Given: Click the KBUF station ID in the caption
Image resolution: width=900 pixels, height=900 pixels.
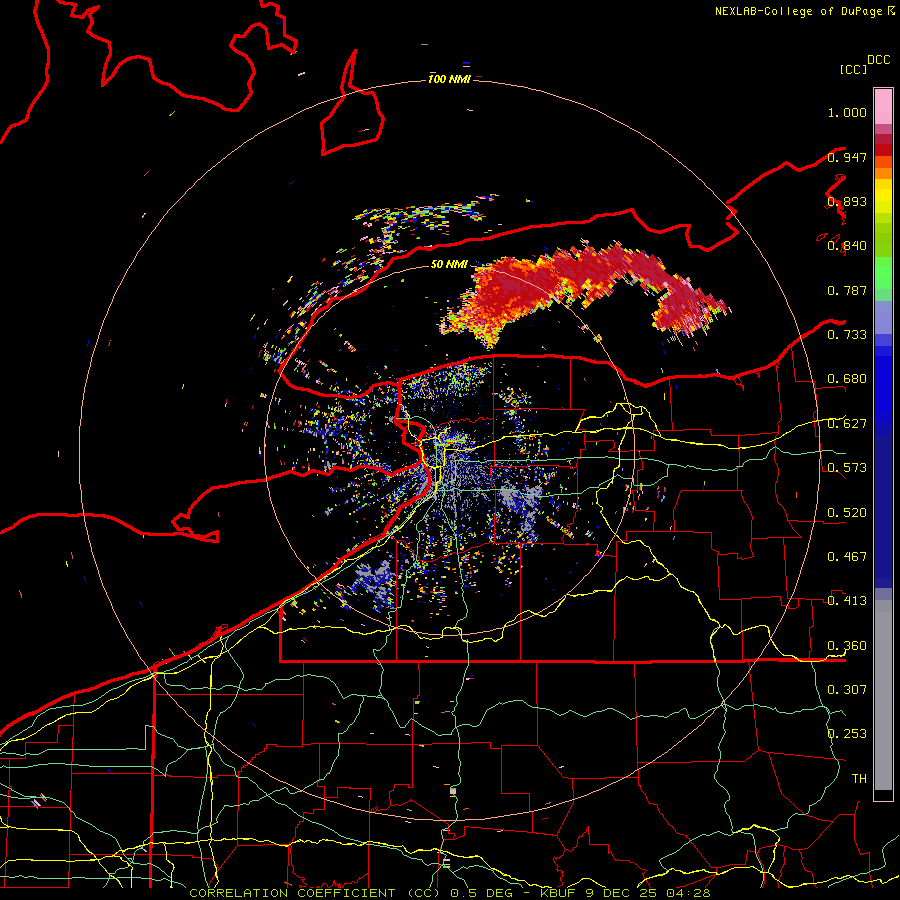Looking at the screenshot, I should coord(559,893).
